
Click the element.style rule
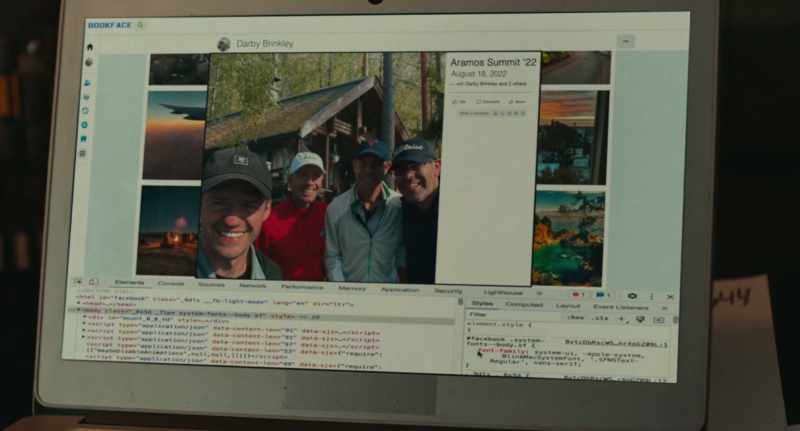pos(500,324)
